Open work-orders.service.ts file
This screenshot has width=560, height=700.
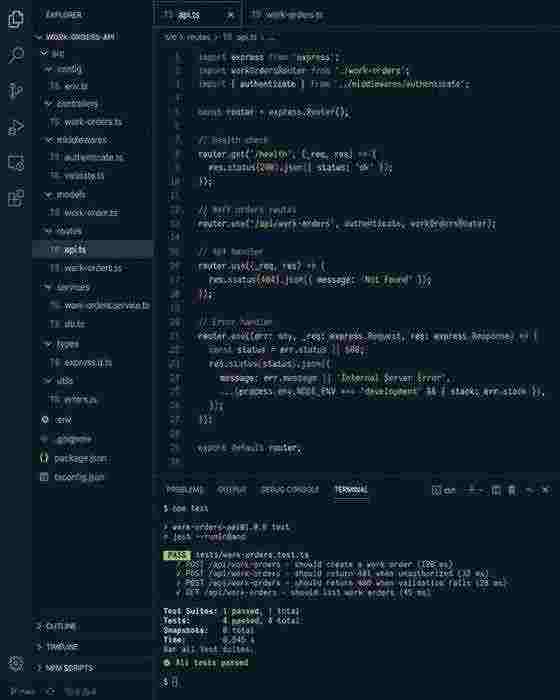pyautogui.click(x=92, y=305)
